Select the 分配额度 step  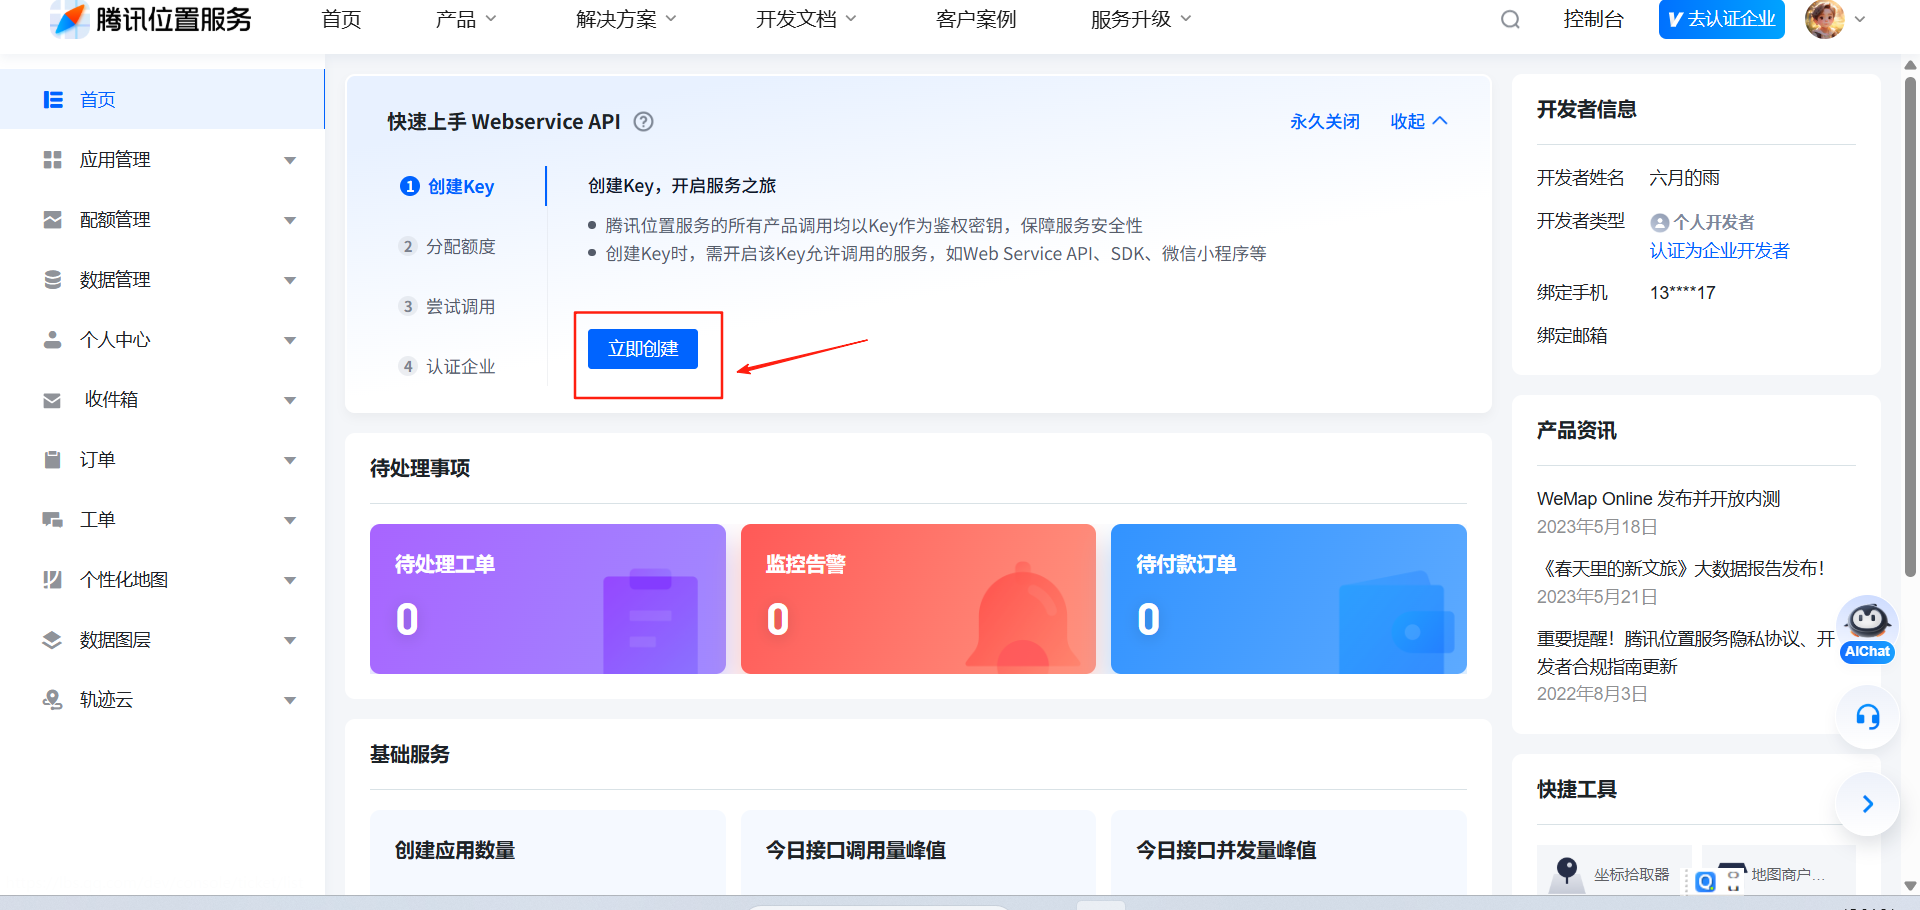[447, 247]
